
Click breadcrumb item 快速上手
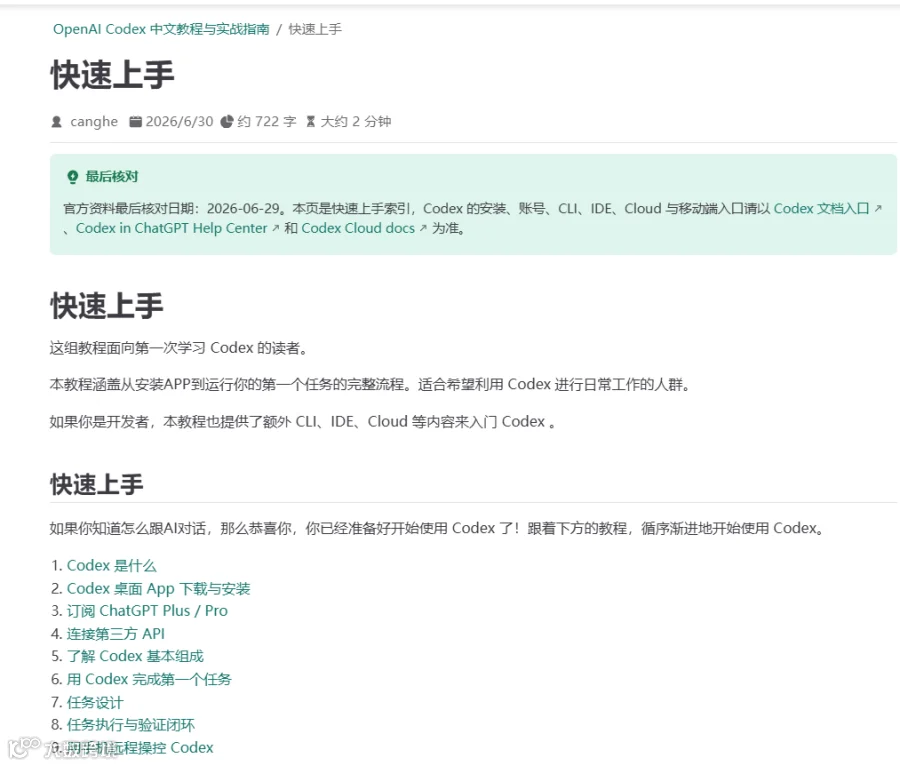[x=315, y=29]
